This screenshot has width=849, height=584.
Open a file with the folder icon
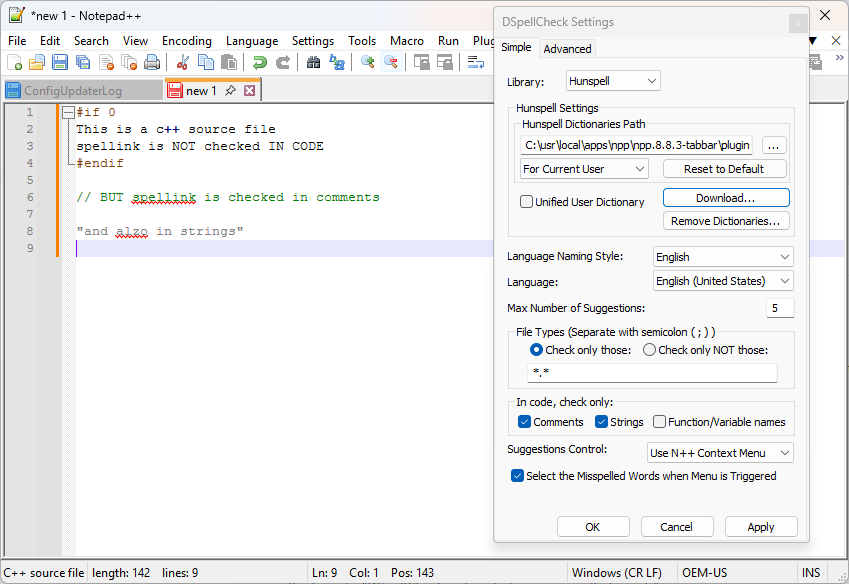(x=37, y=63)
